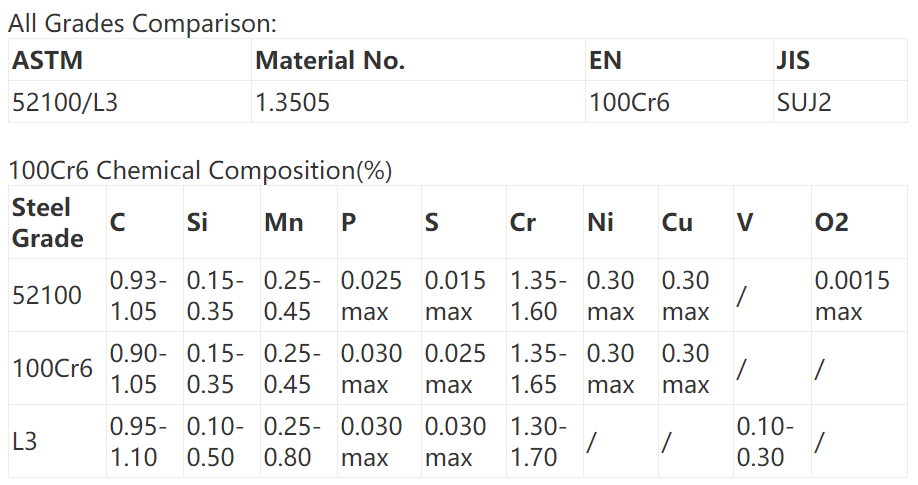Click the 100Cr6 Chemical Composition(%) heading

(200, 170)
